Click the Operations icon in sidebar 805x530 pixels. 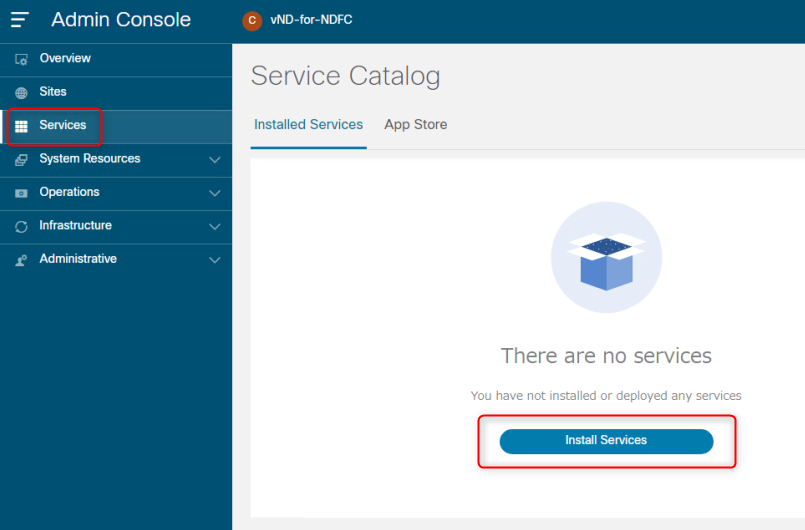21,193
